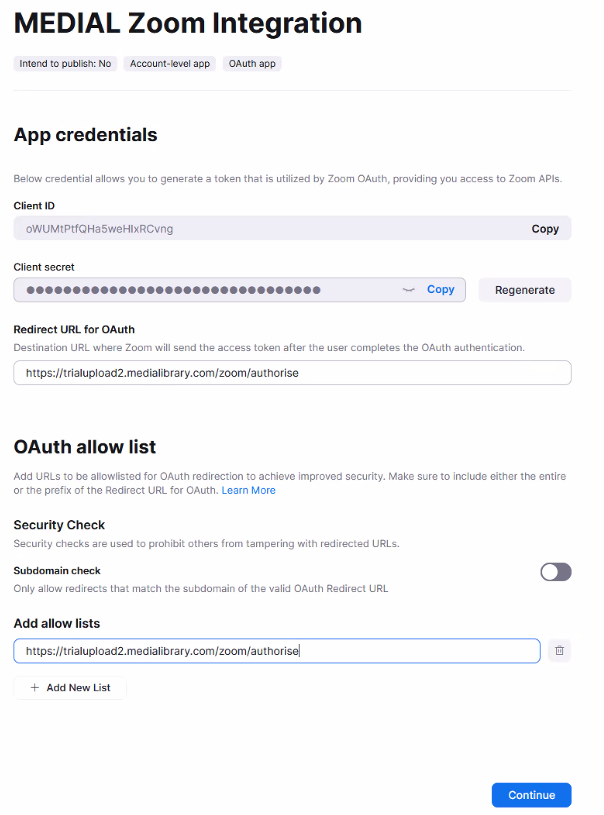Click into the Add allow lists URL field
This screenshot has width=604, height=815.
point(277,651)
